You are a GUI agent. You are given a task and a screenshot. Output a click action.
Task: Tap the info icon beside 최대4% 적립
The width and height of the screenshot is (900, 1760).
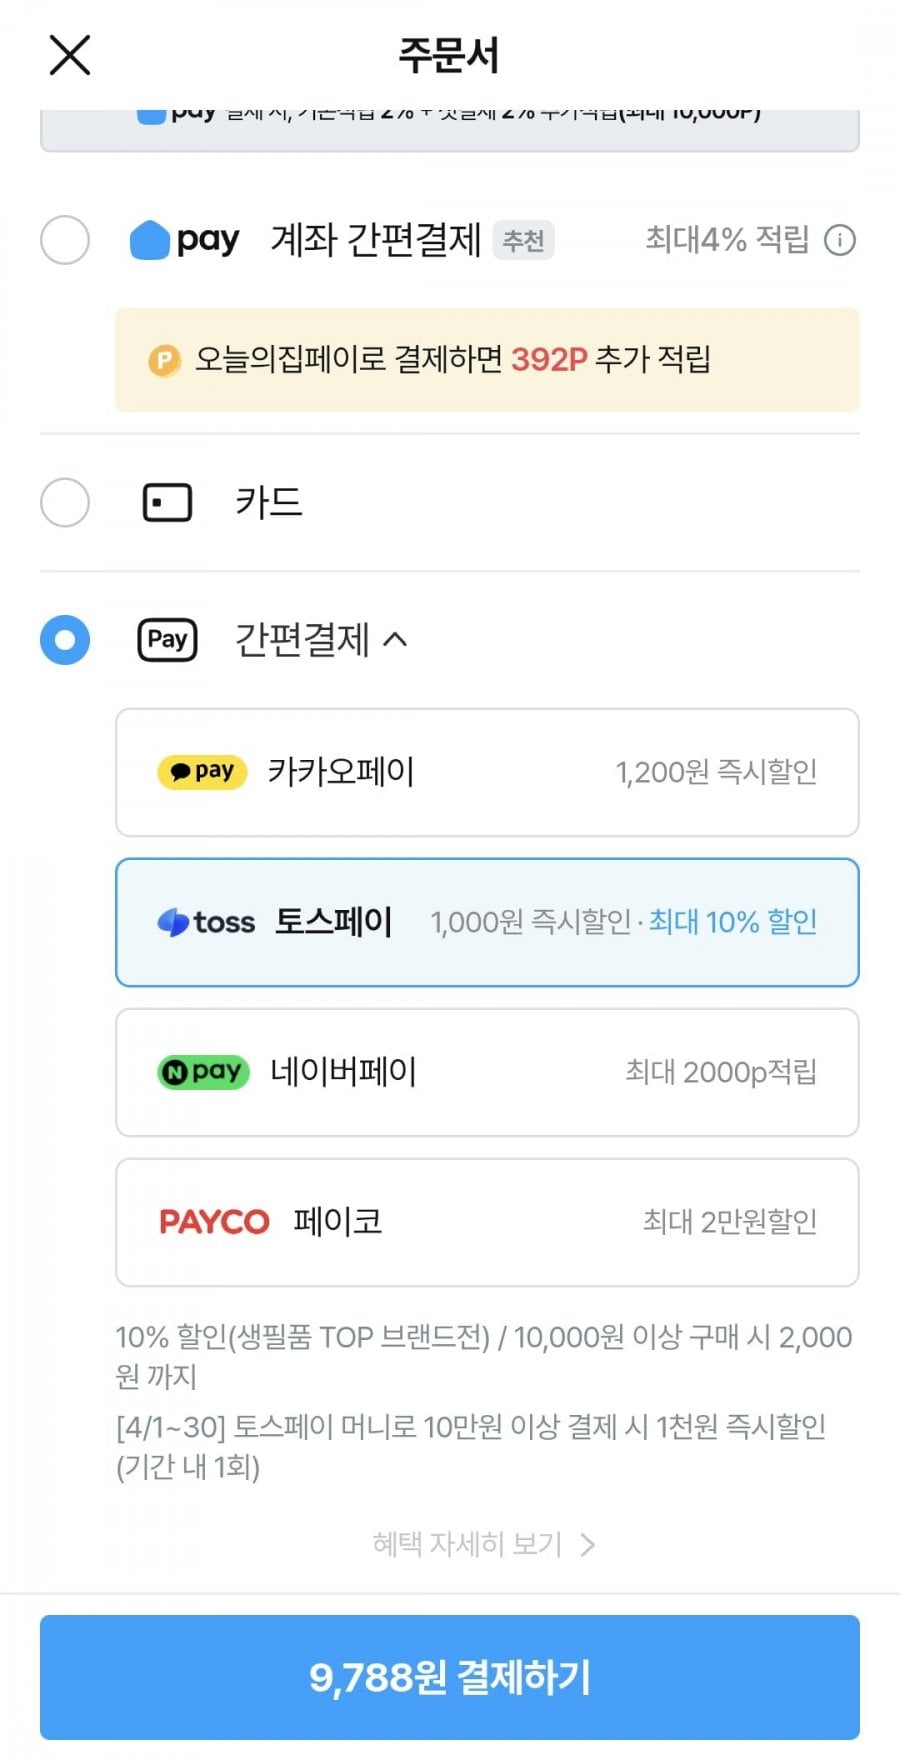click(x=840, y=240)
